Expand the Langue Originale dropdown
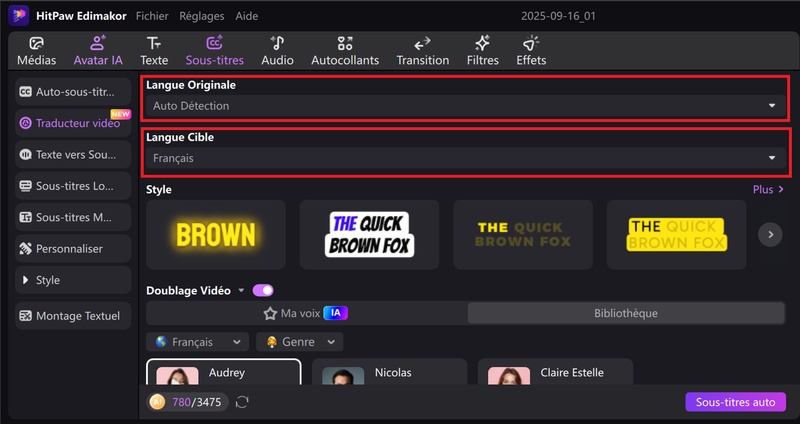This screenshot has width=800, height=424. coord(465,105)
